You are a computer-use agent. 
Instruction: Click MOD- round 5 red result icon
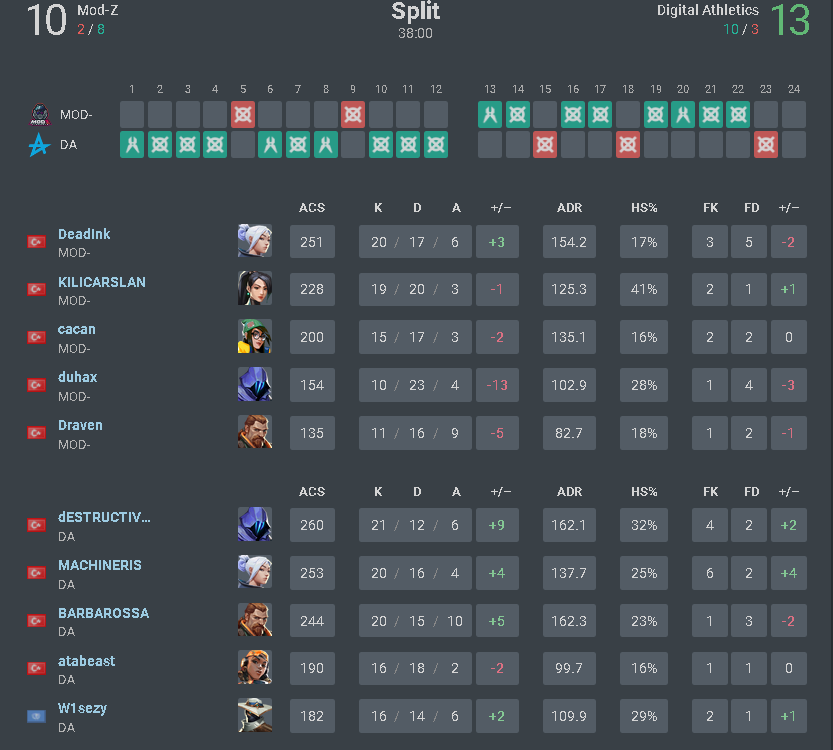point(243,114)
